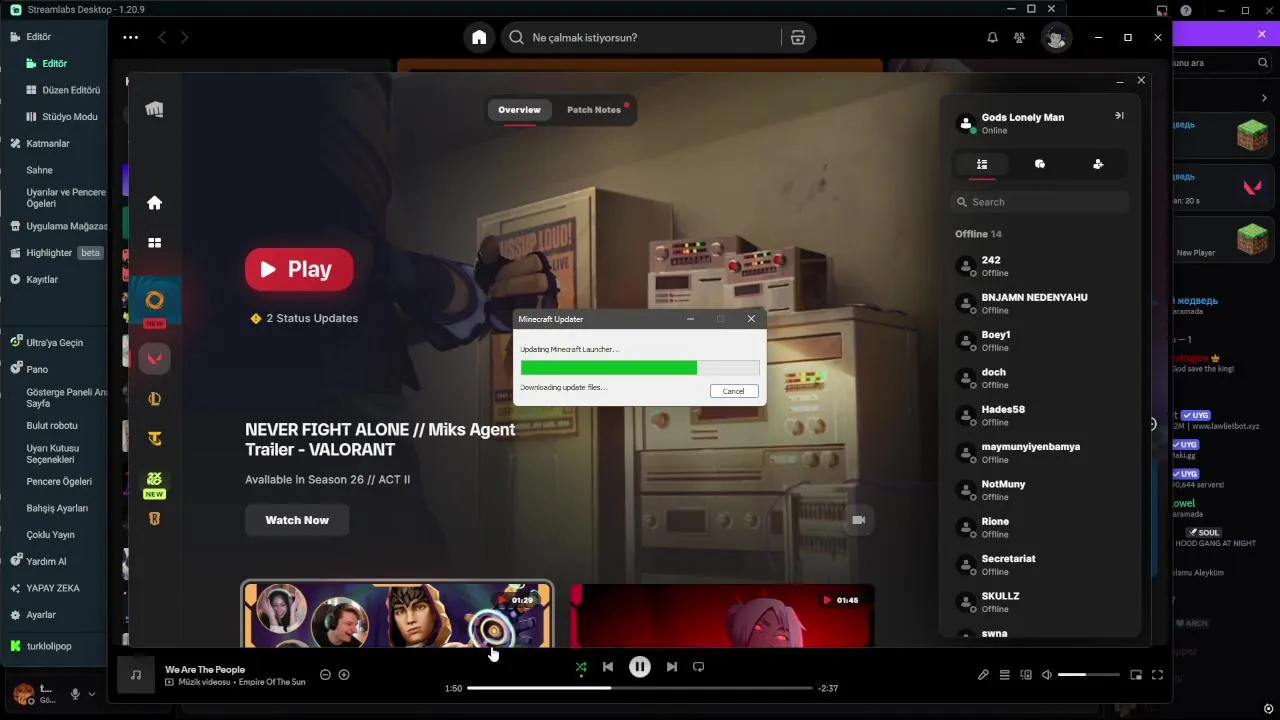The image size is (1280, 720).
Task: Open Ayarlar settings in Streamlabs
Action: coord(33,615)
